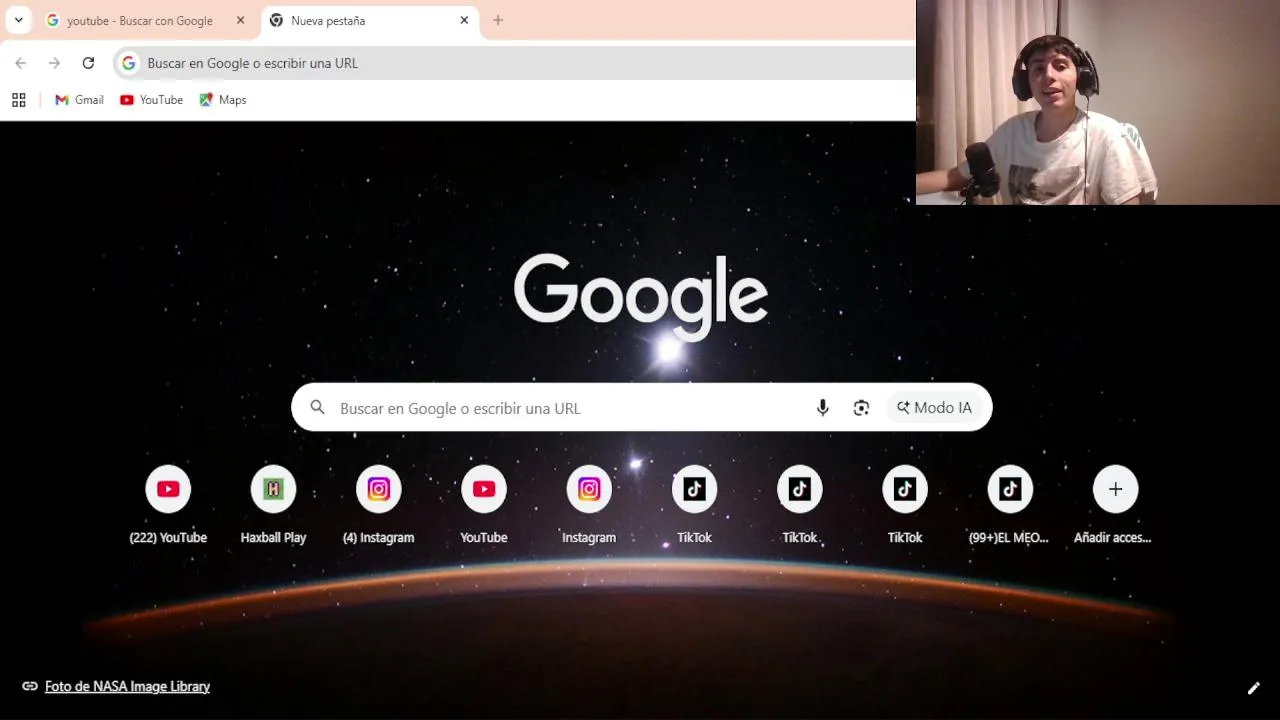This screenshot has height=720, width=1280.
Task: Open the Foto de NASA Image Library link
Action: [x=127, y=686]
